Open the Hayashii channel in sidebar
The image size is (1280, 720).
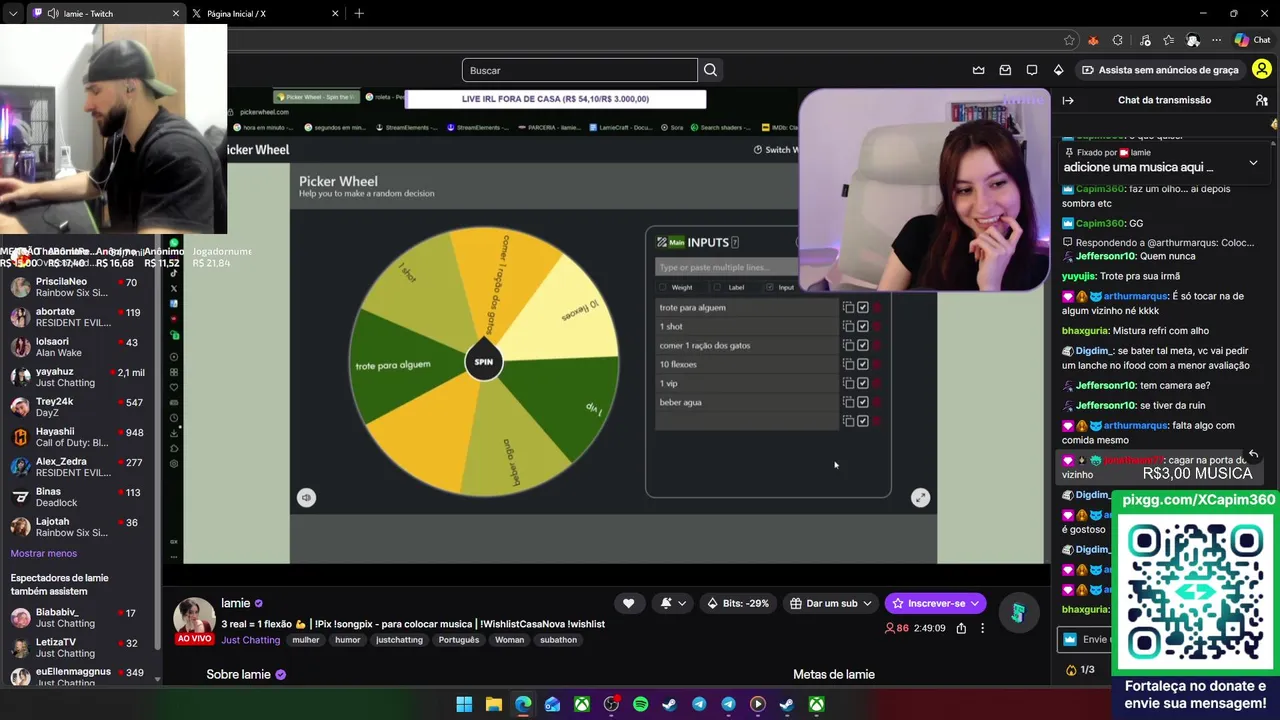coord(78,437)
